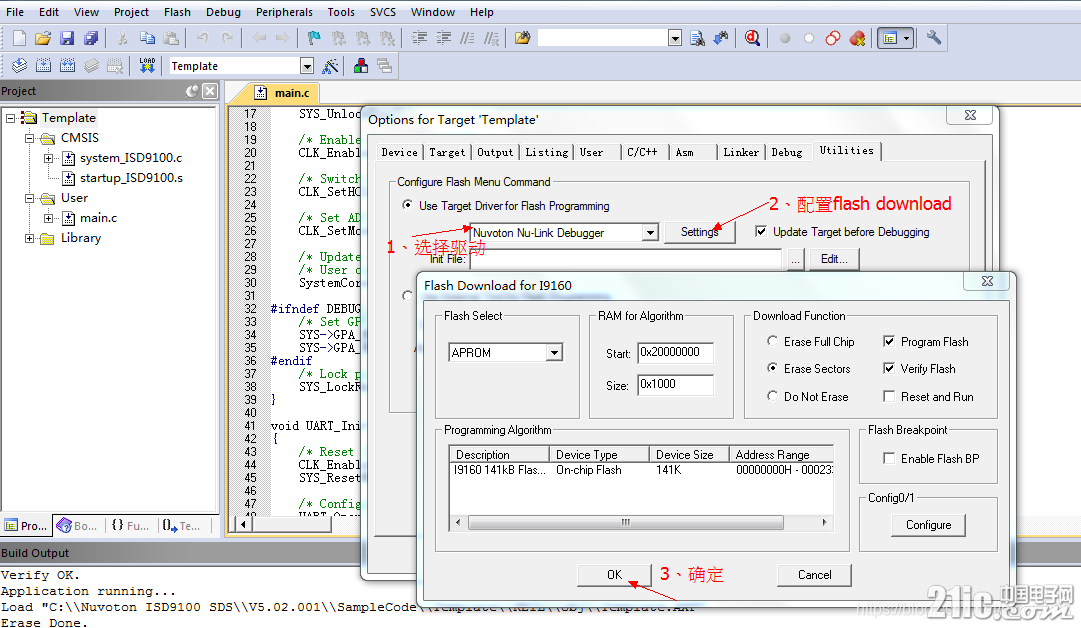Open the find text combo box dropdown arrow

675,39
